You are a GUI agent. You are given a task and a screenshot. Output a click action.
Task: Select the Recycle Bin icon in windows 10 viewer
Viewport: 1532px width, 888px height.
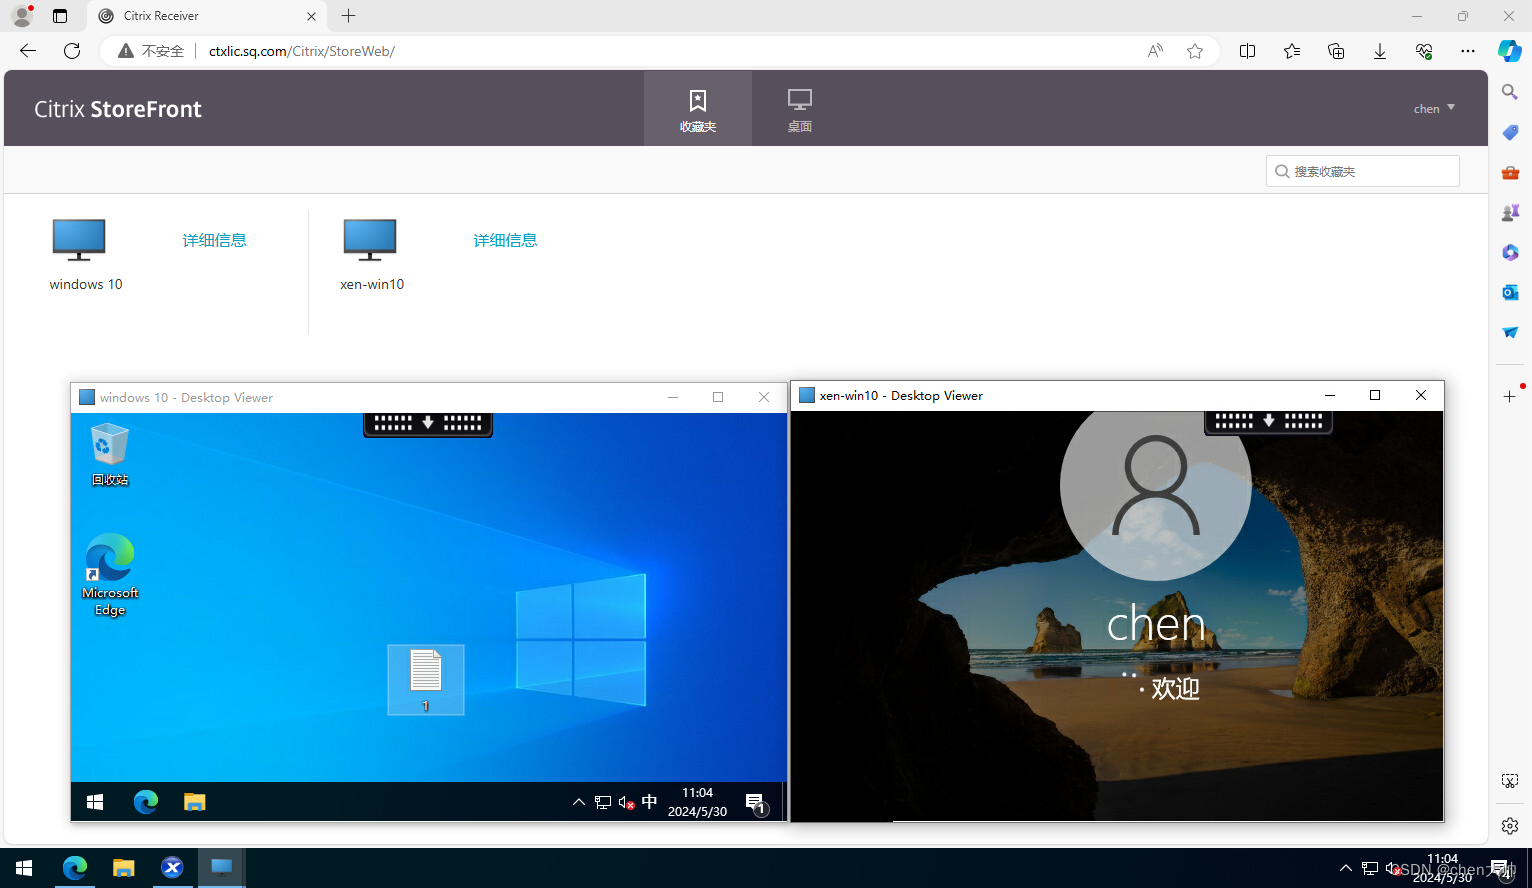[110, 454]
